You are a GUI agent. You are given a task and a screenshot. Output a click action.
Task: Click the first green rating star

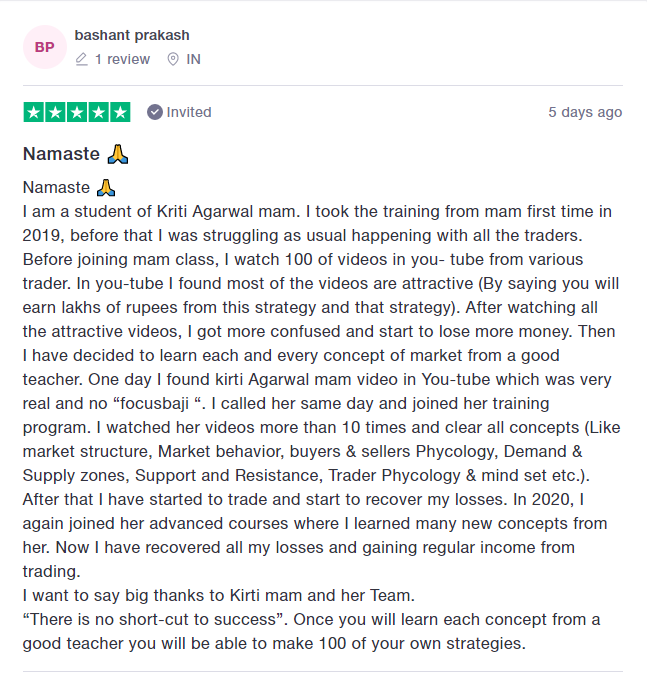coord(33,112)
